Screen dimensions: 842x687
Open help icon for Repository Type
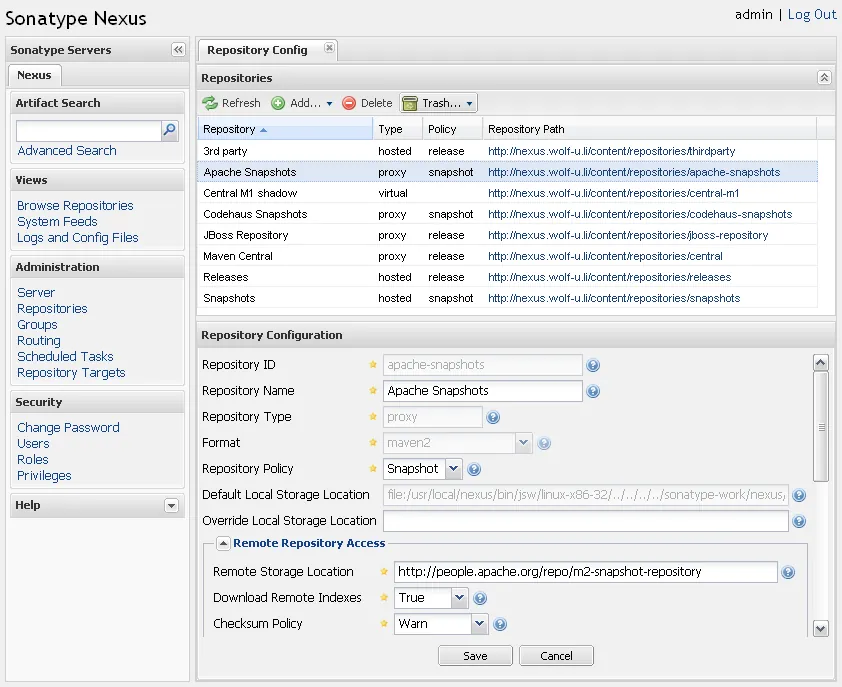(x=493, y=417)
